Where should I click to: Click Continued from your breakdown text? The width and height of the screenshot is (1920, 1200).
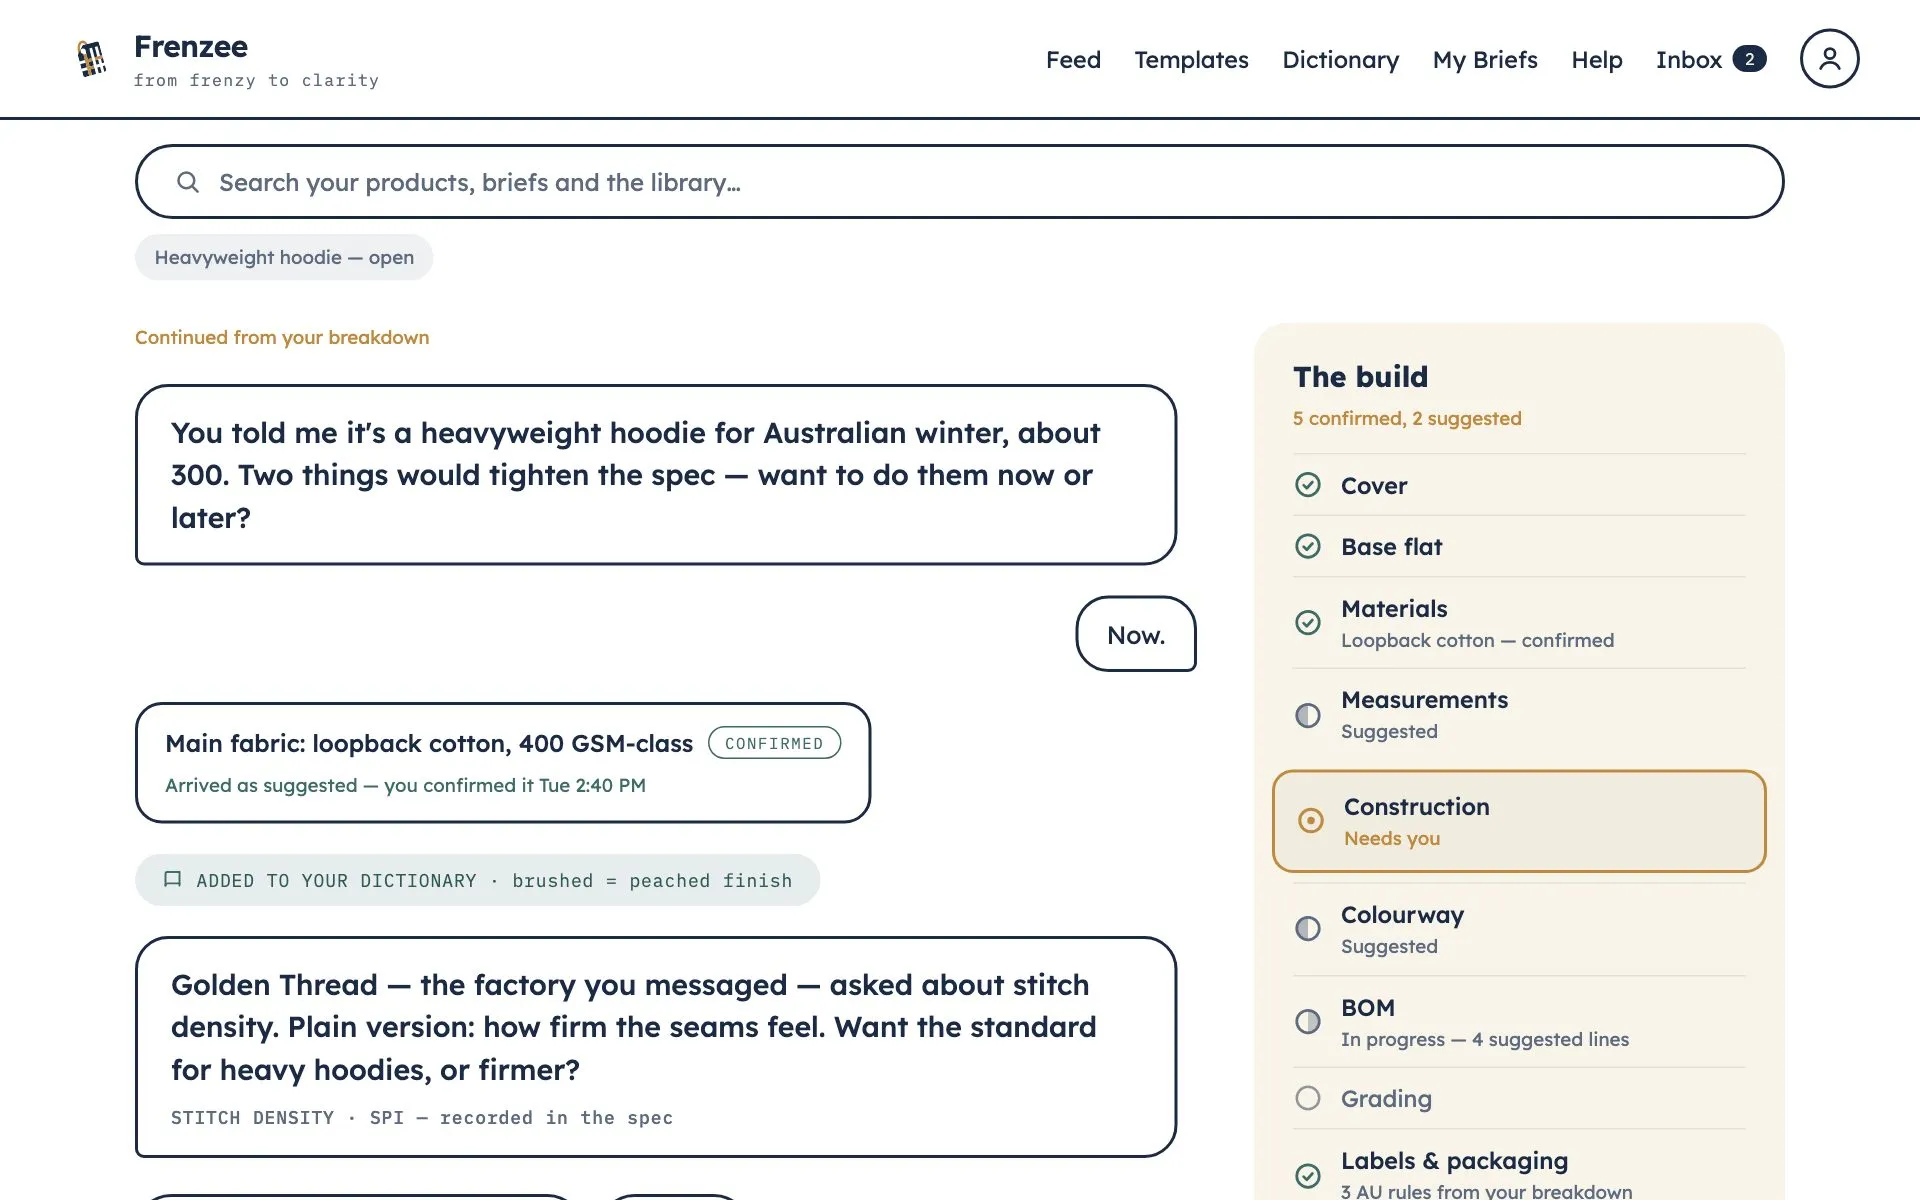click(282, 337)
